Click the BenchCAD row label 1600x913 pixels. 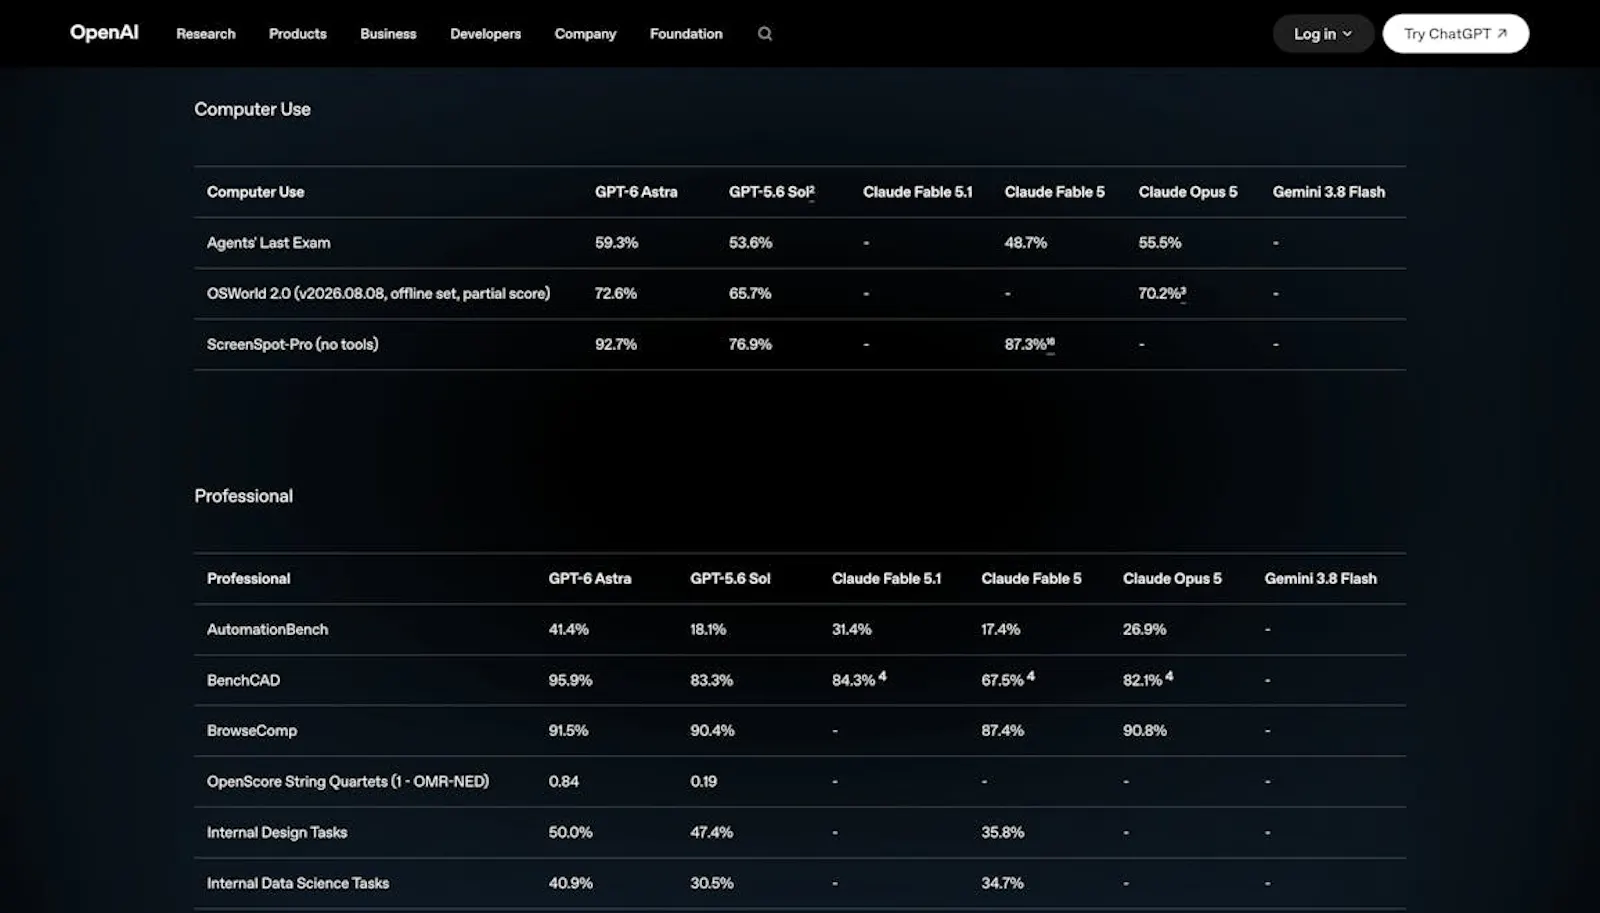pos(243,680)
